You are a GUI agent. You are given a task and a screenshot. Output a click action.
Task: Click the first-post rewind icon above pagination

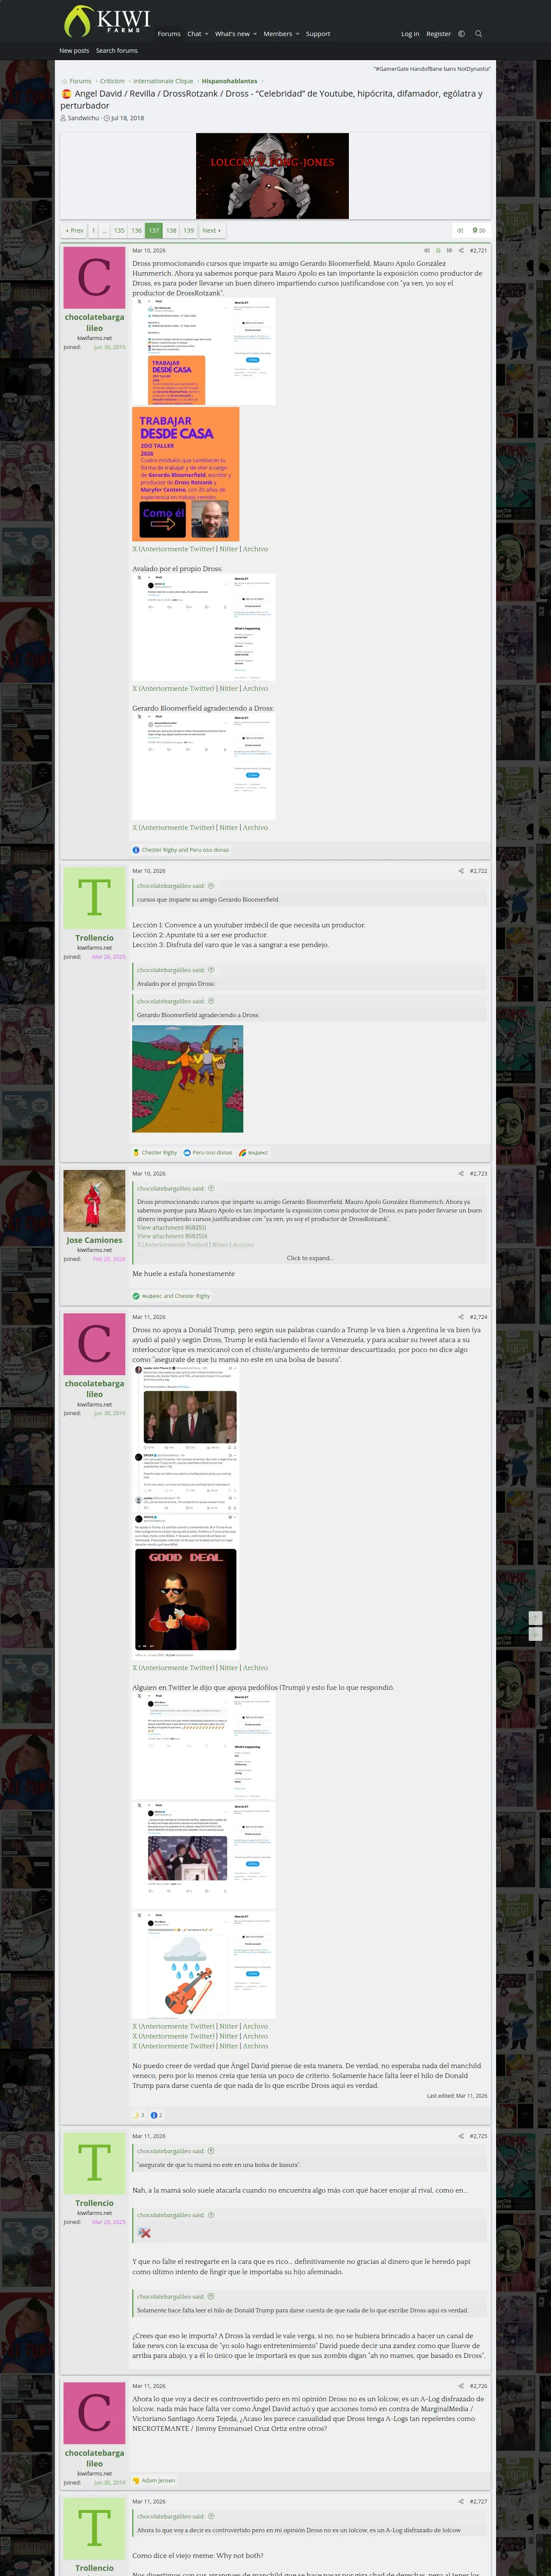(x=460, y=230)
